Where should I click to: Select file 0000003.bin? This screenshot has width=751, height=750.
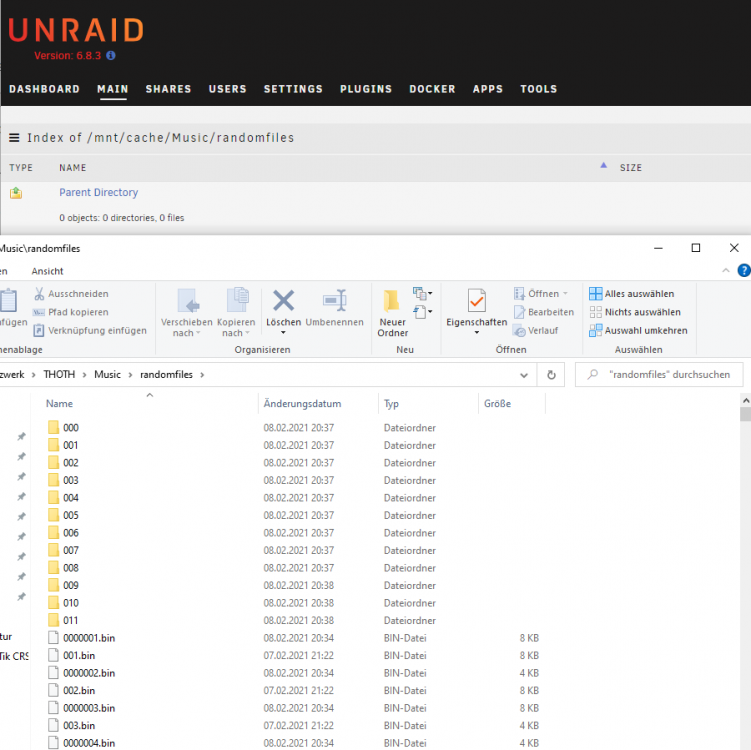click(89, 708)
